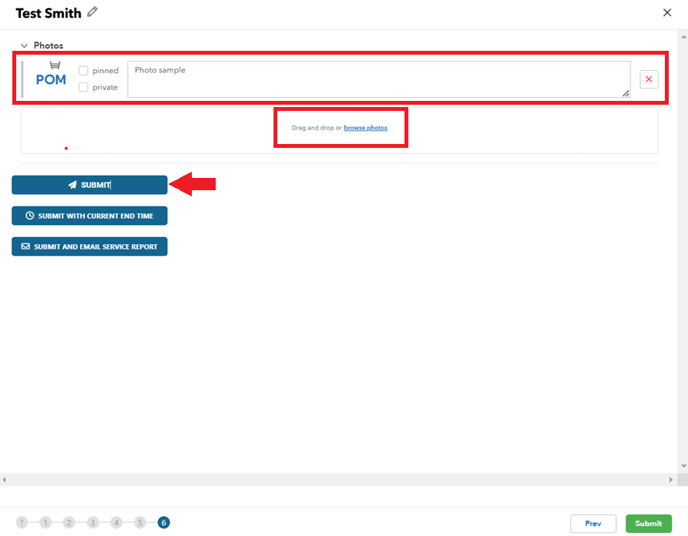688x536 pixels.
Task: Click the green Submit button
Action: (x=648, y=523)
